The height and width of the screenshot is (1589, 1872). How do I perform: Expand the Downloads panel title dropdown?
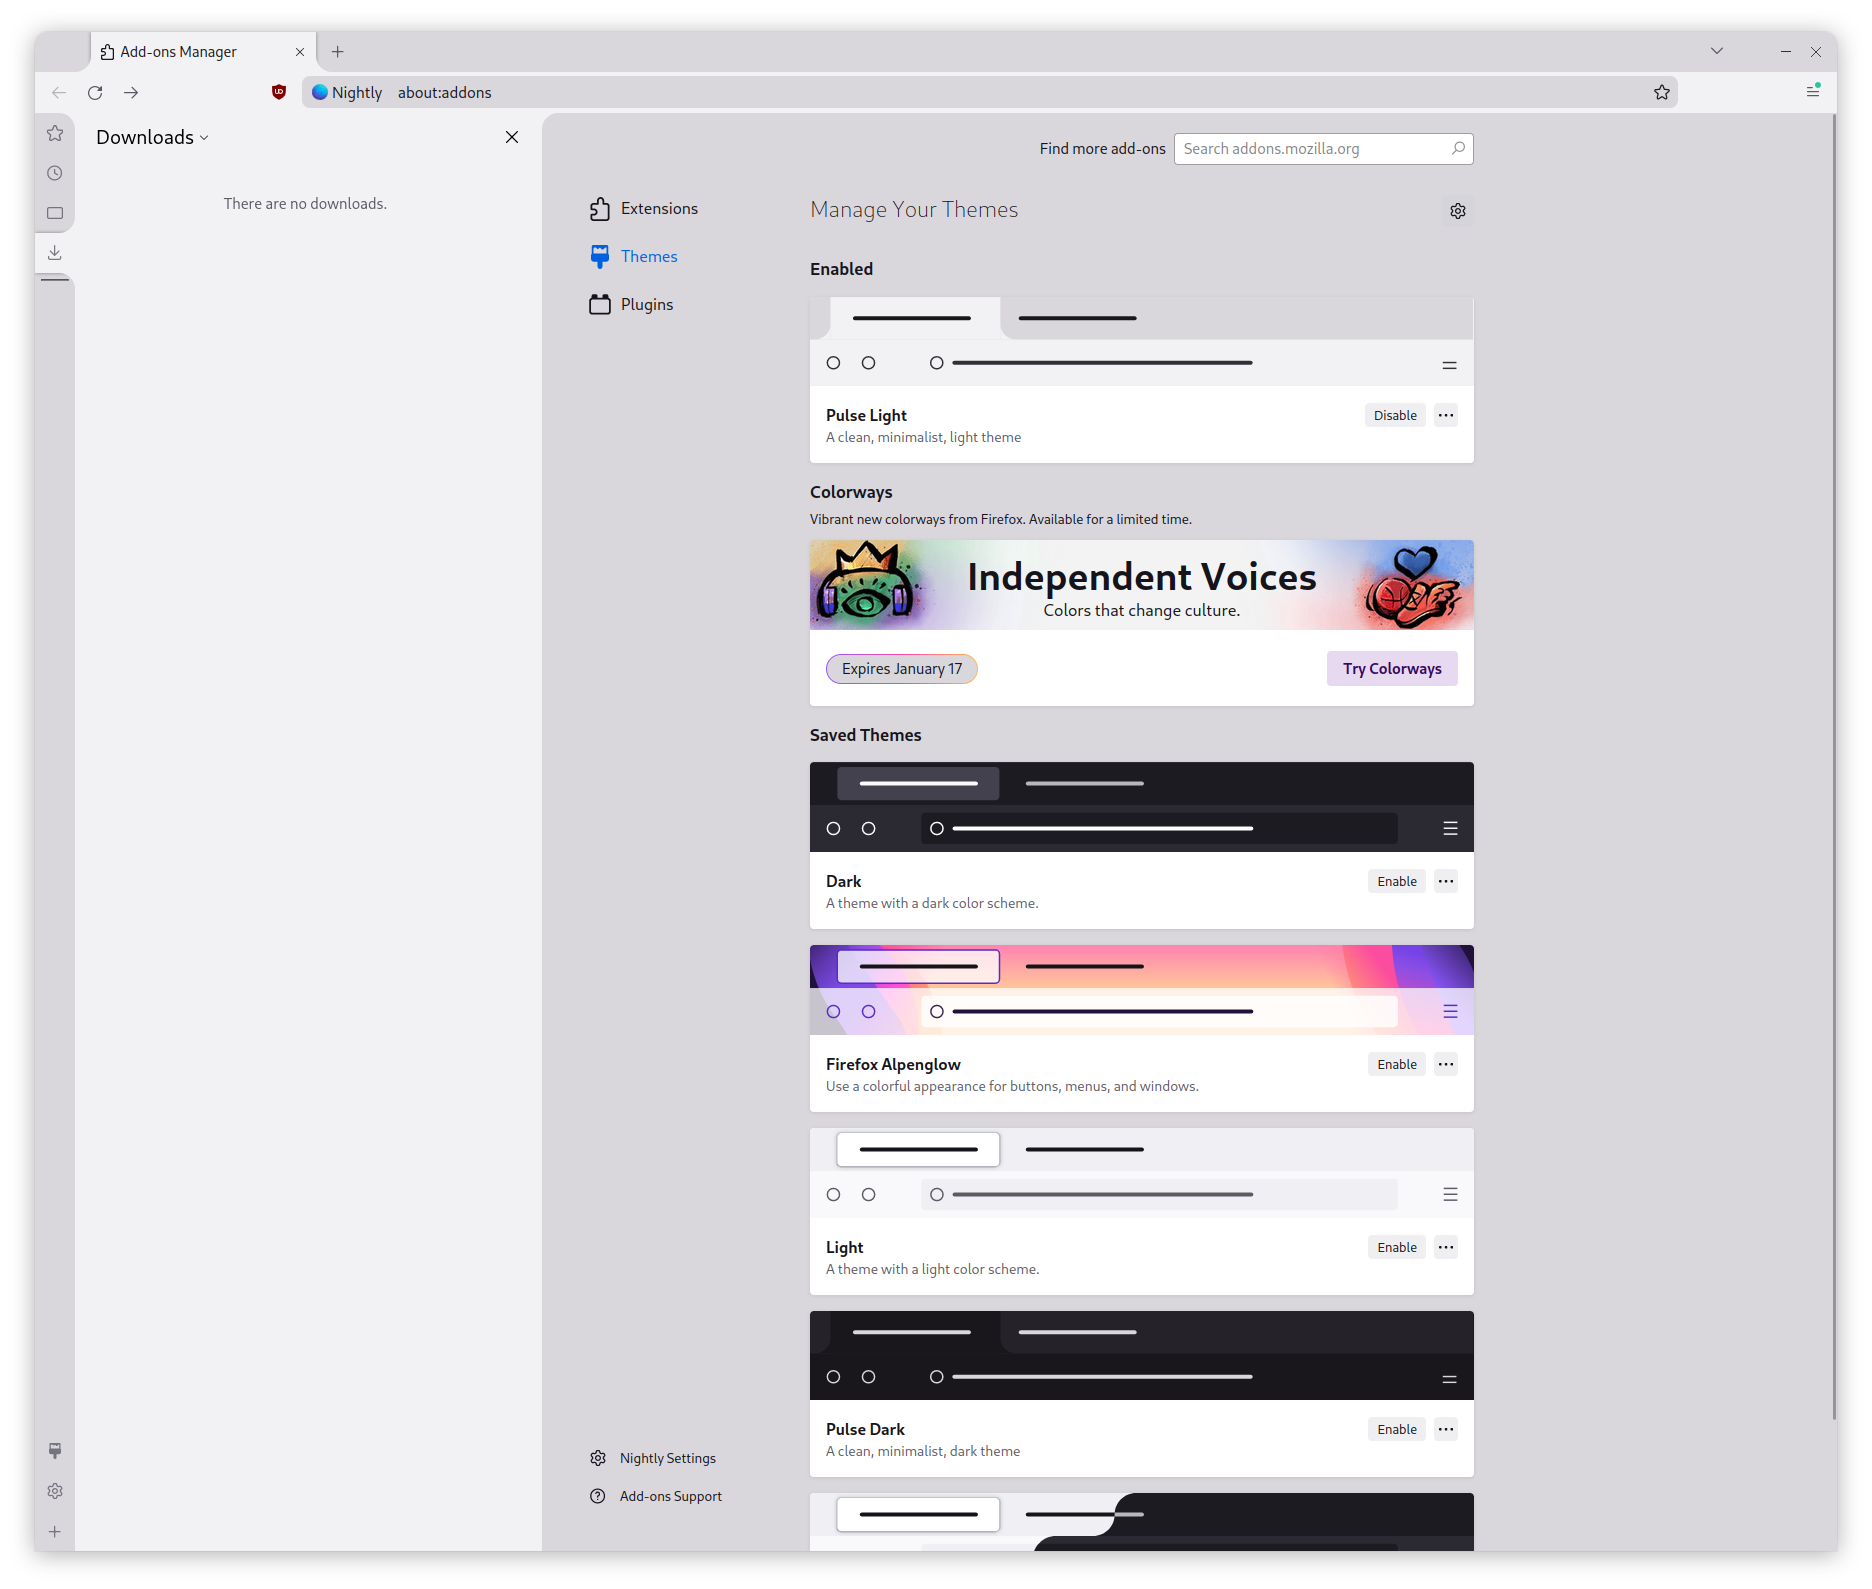(152, 137)
